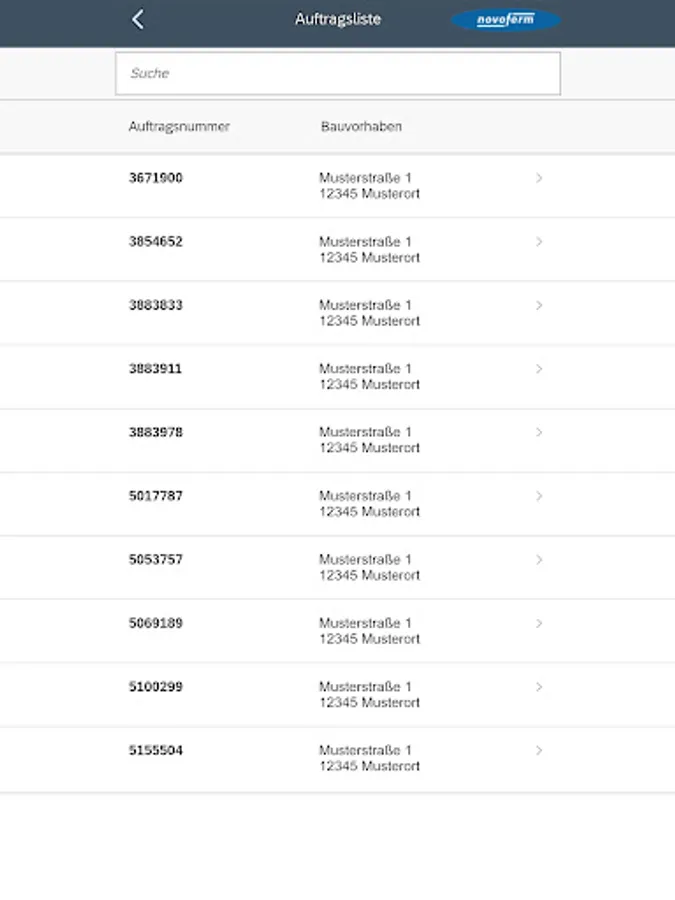This screenshot has width=675, height=900.
Task: Sort by the Auftragsnummer column header
Action: pyautogui.click(x=179, y=127)
